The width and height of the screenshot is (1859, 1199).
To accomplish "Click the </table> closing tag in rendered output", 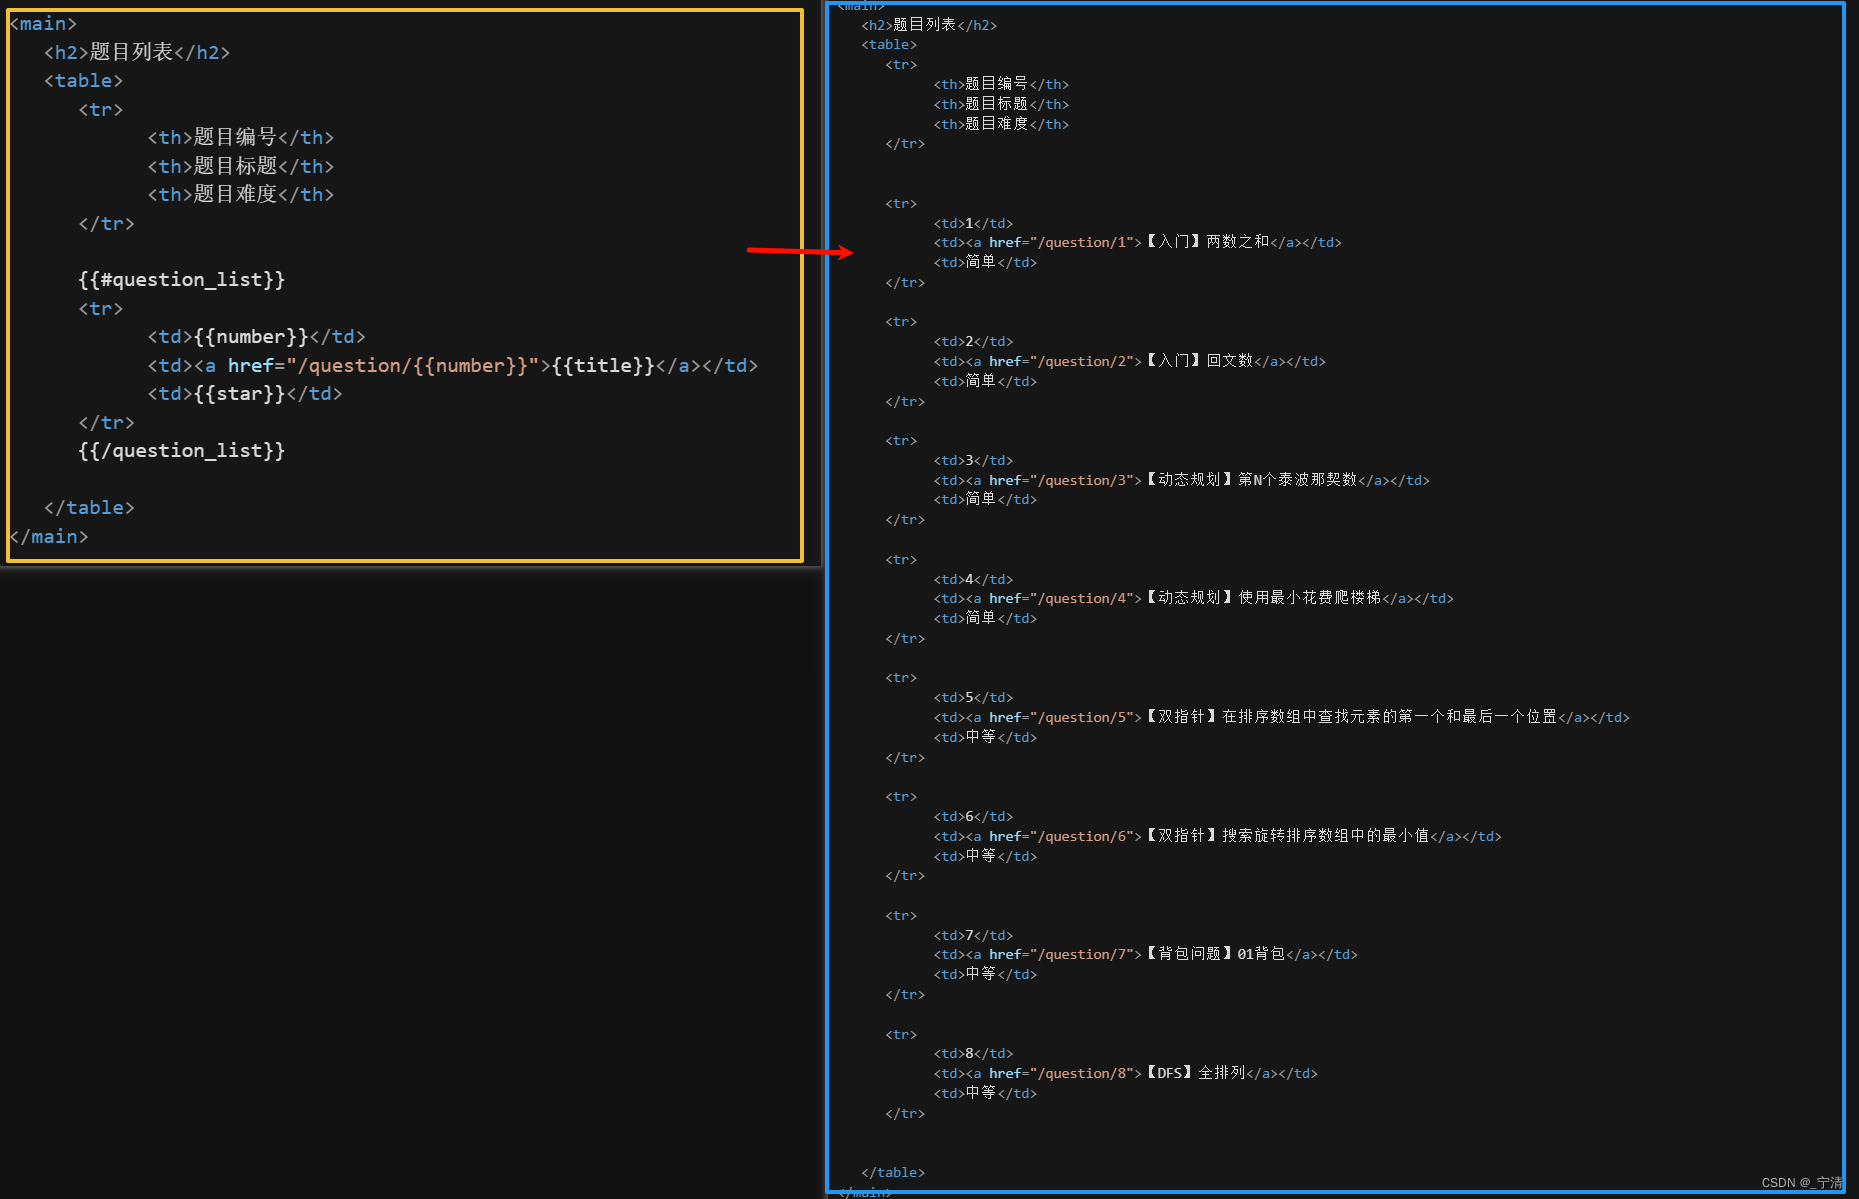I will coord(893,1173).
